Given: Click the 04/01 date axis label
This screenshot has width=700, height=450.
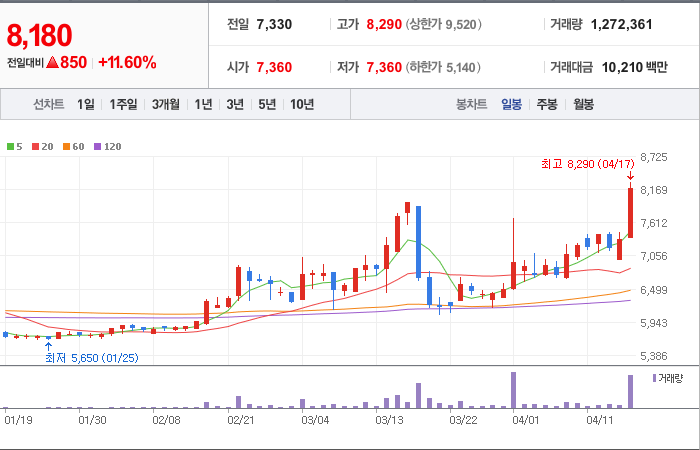Looking at the screenshot, I should point(526,420).
